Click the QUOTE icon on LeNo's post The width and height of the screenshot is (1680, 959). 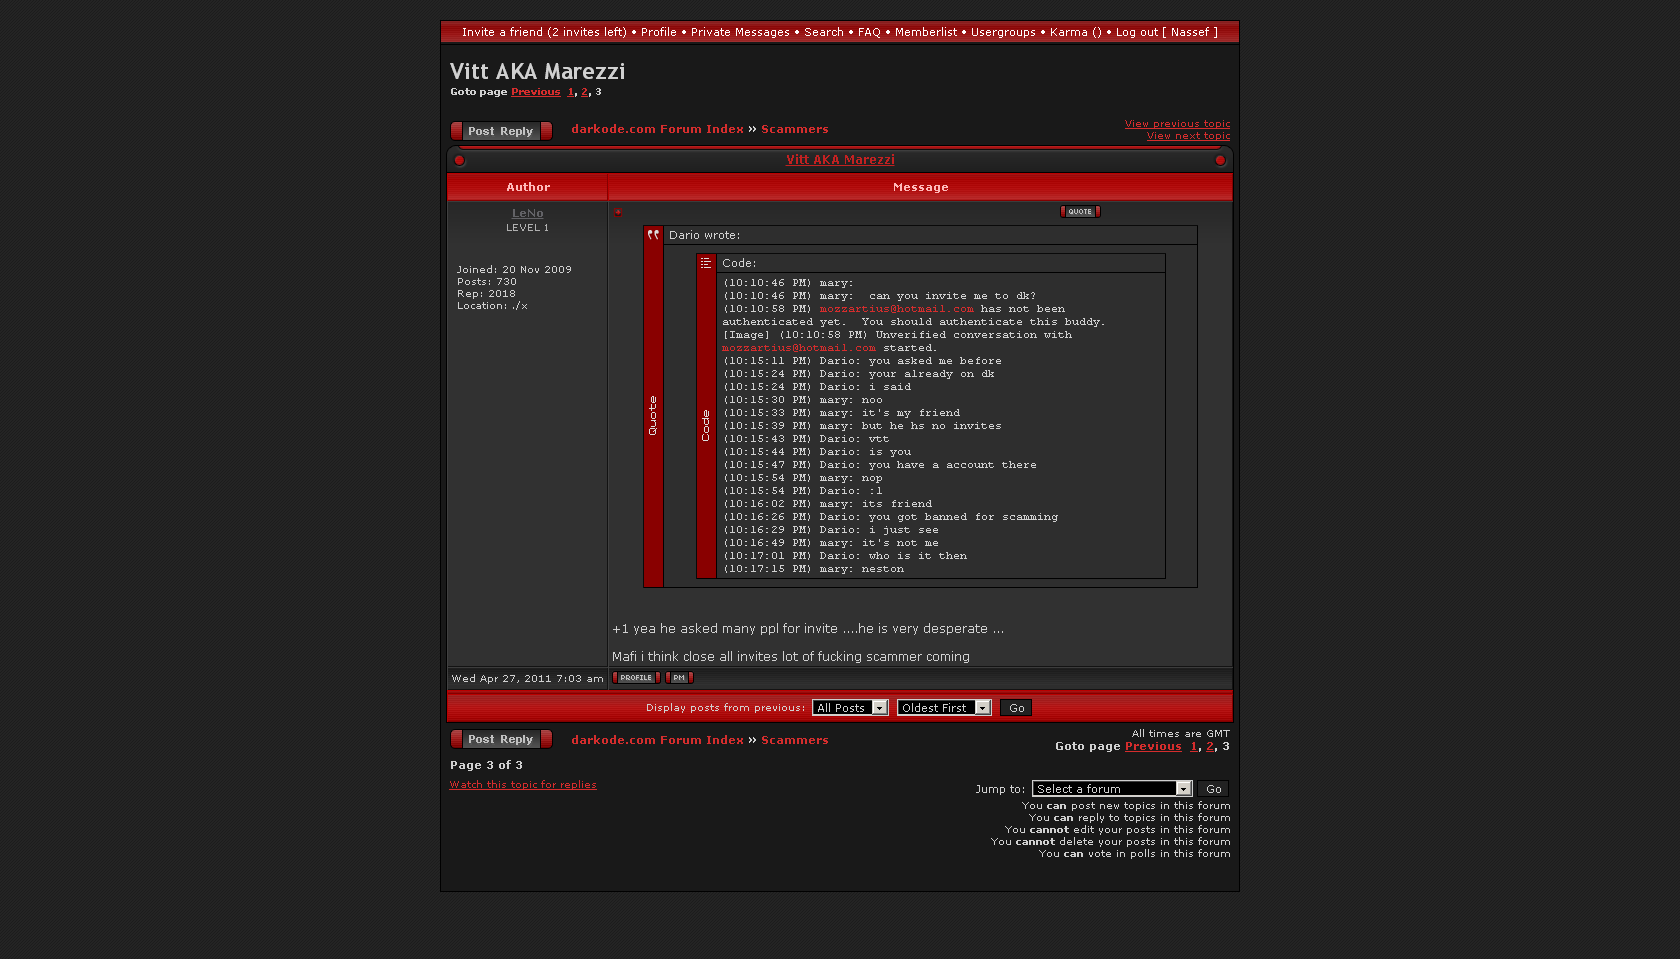click(x=1080, y=212)
